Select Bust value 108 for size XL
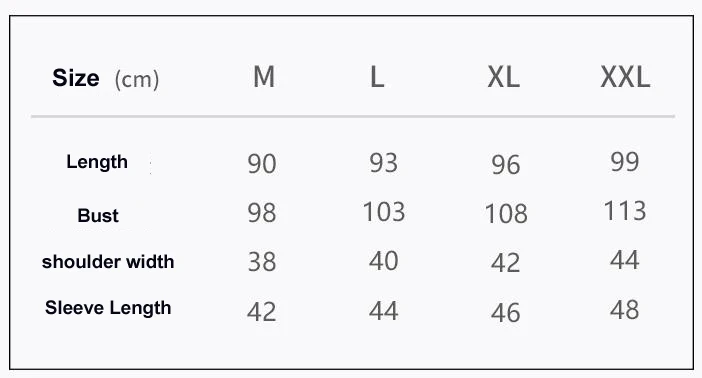702x378 pixels. 506,214
